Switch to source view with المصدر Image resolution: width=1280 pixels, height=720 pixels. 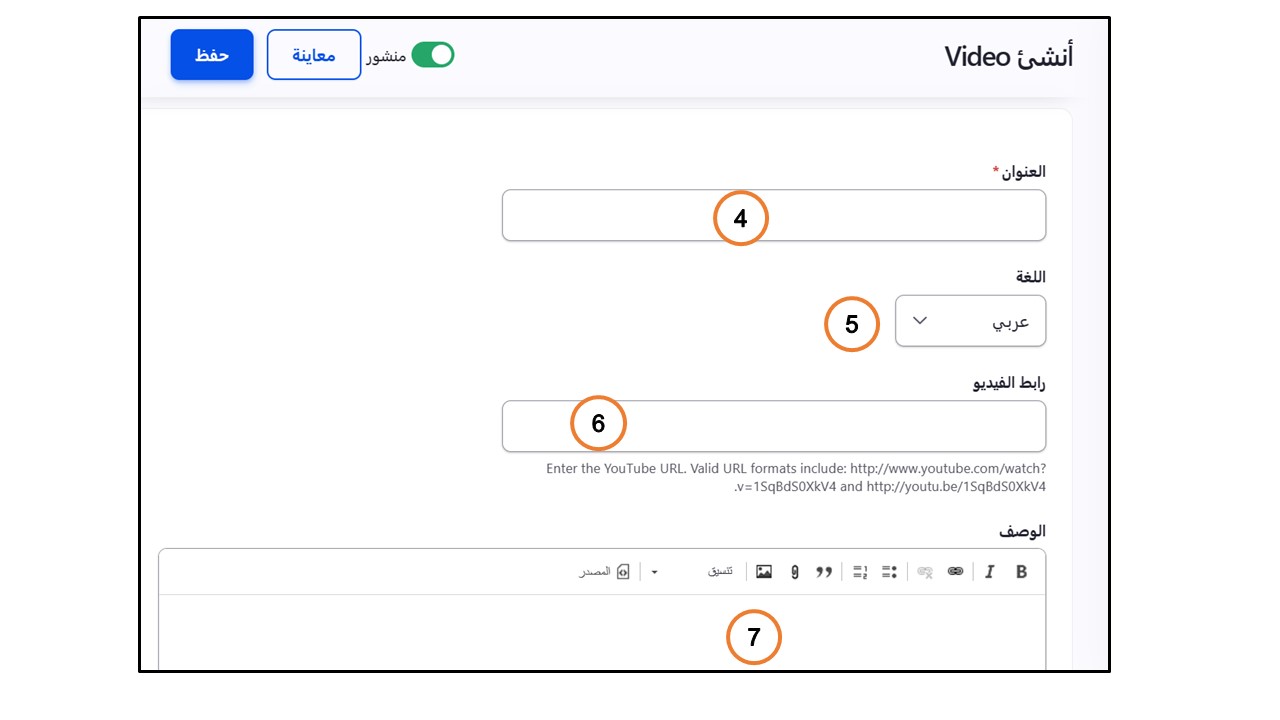pos(603,572)
